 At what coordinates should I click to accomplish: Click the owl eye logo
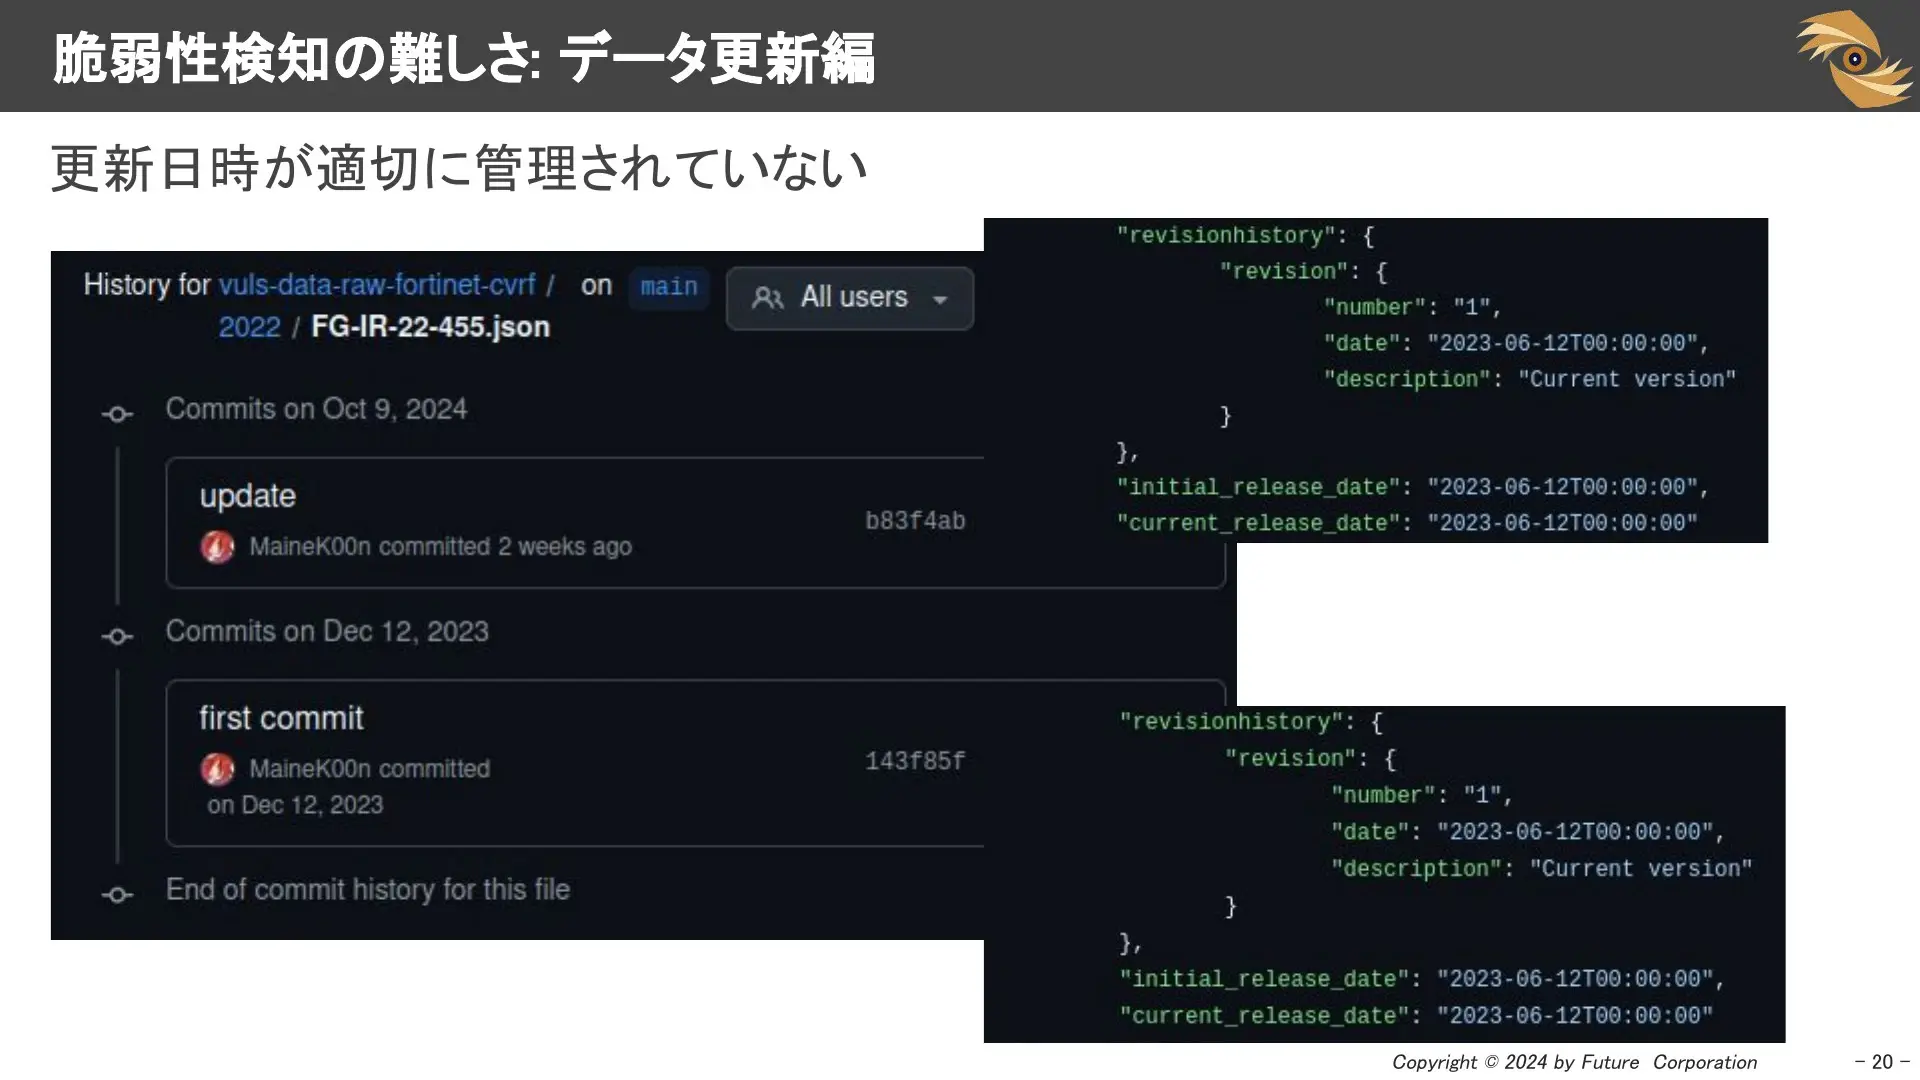[x=1855, y=58]
